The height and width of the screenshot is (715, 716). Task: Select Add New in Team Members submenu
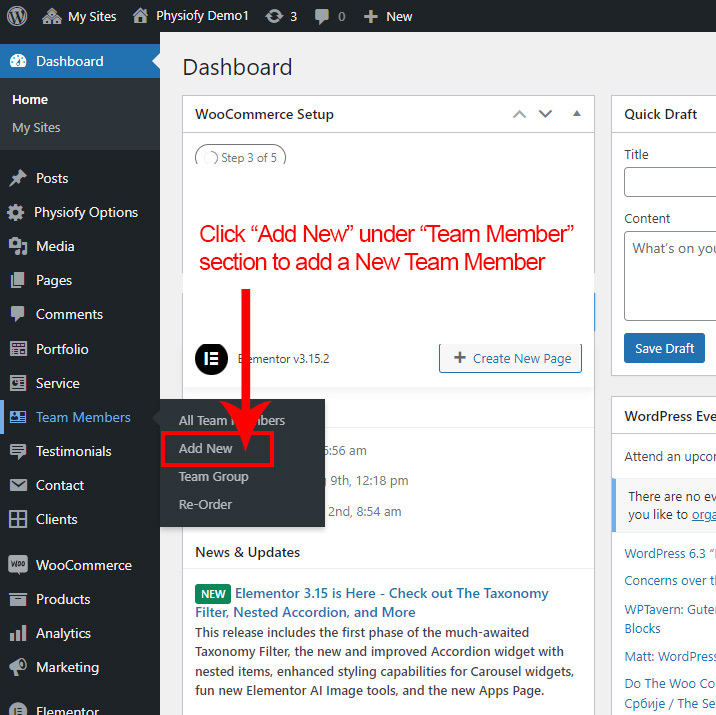(206, 449)
